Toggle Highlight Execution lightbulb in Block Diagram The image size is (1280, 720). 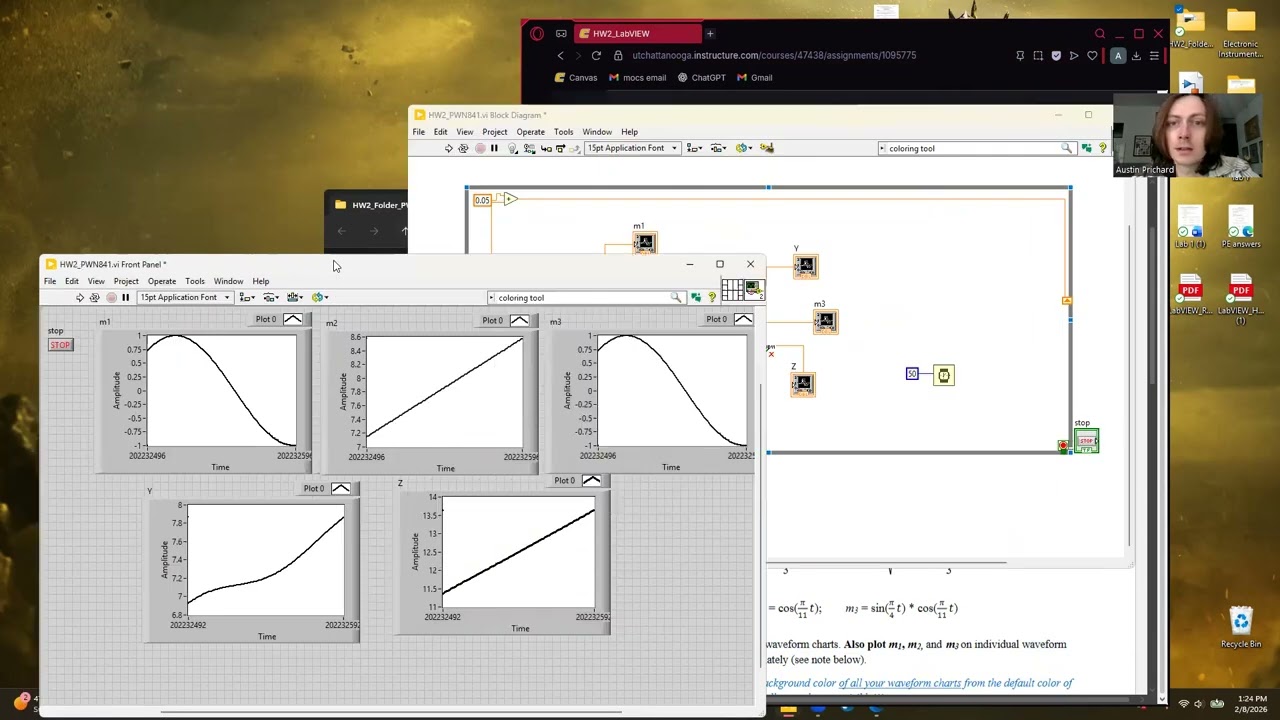click(513, 148)
